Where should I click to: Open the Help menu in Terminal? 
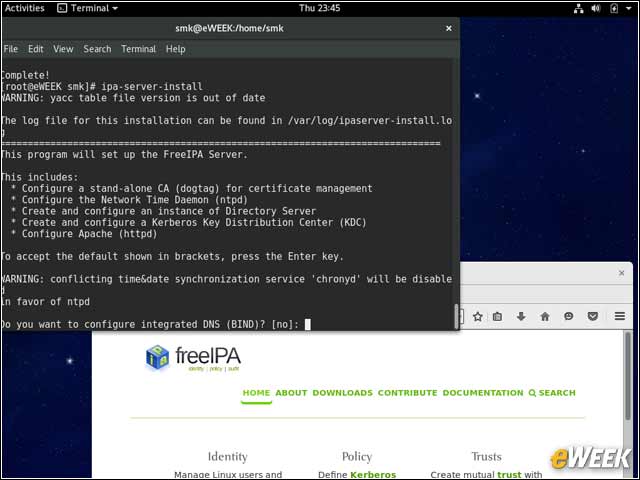point(176,49)
